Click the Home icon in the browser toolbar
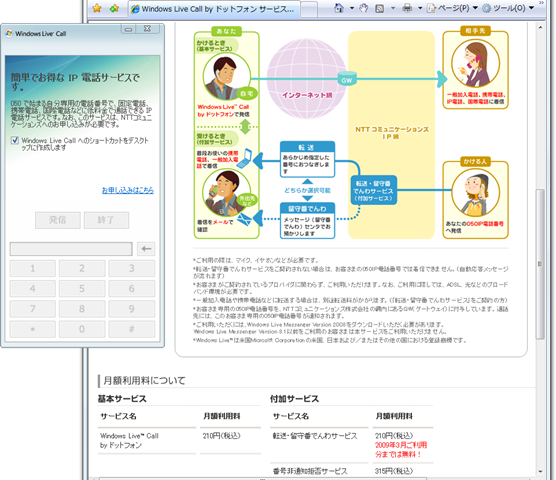 pos(339,8)
